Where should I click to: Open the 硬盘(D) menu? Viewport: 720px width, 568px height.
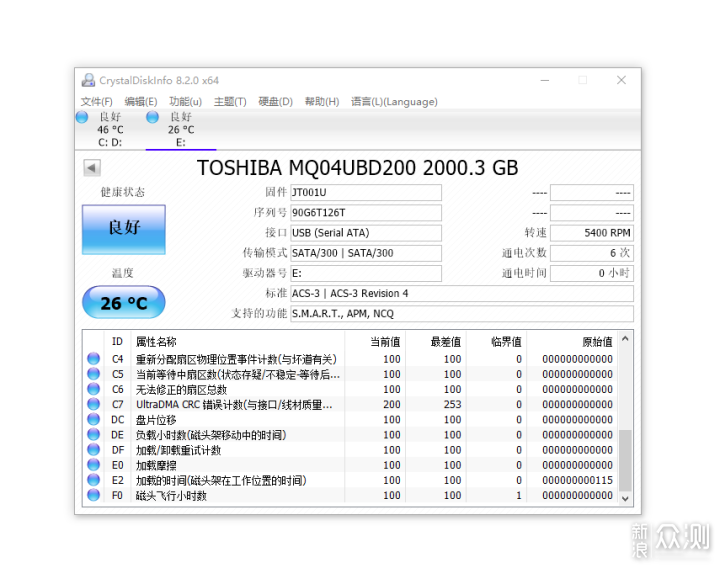coord(276,101)
